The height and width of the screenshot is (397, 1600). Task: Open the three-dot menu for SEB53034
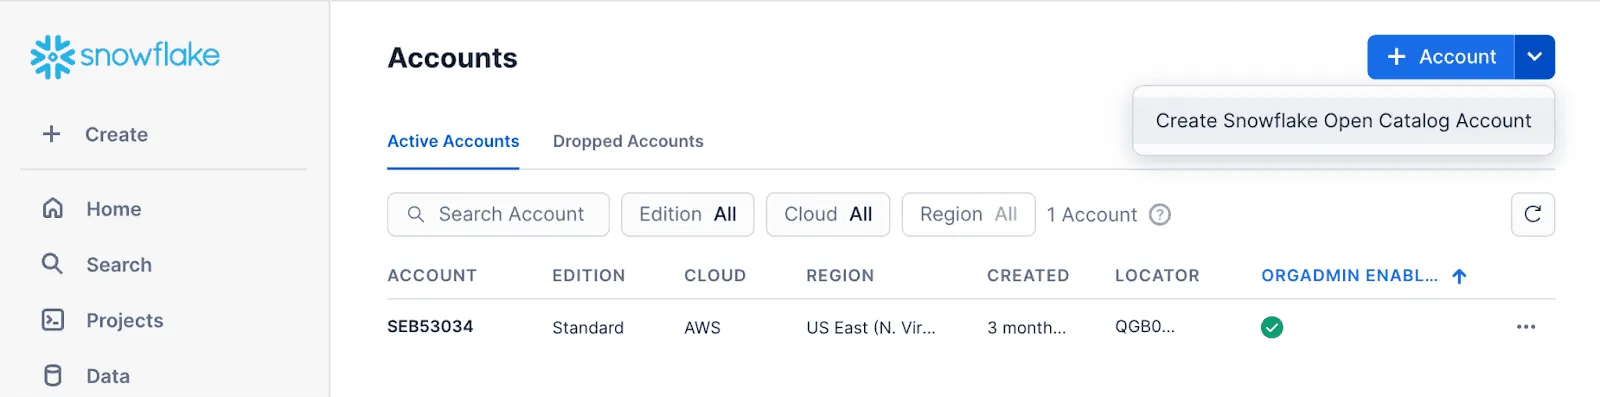click(x=1526, y=327)
